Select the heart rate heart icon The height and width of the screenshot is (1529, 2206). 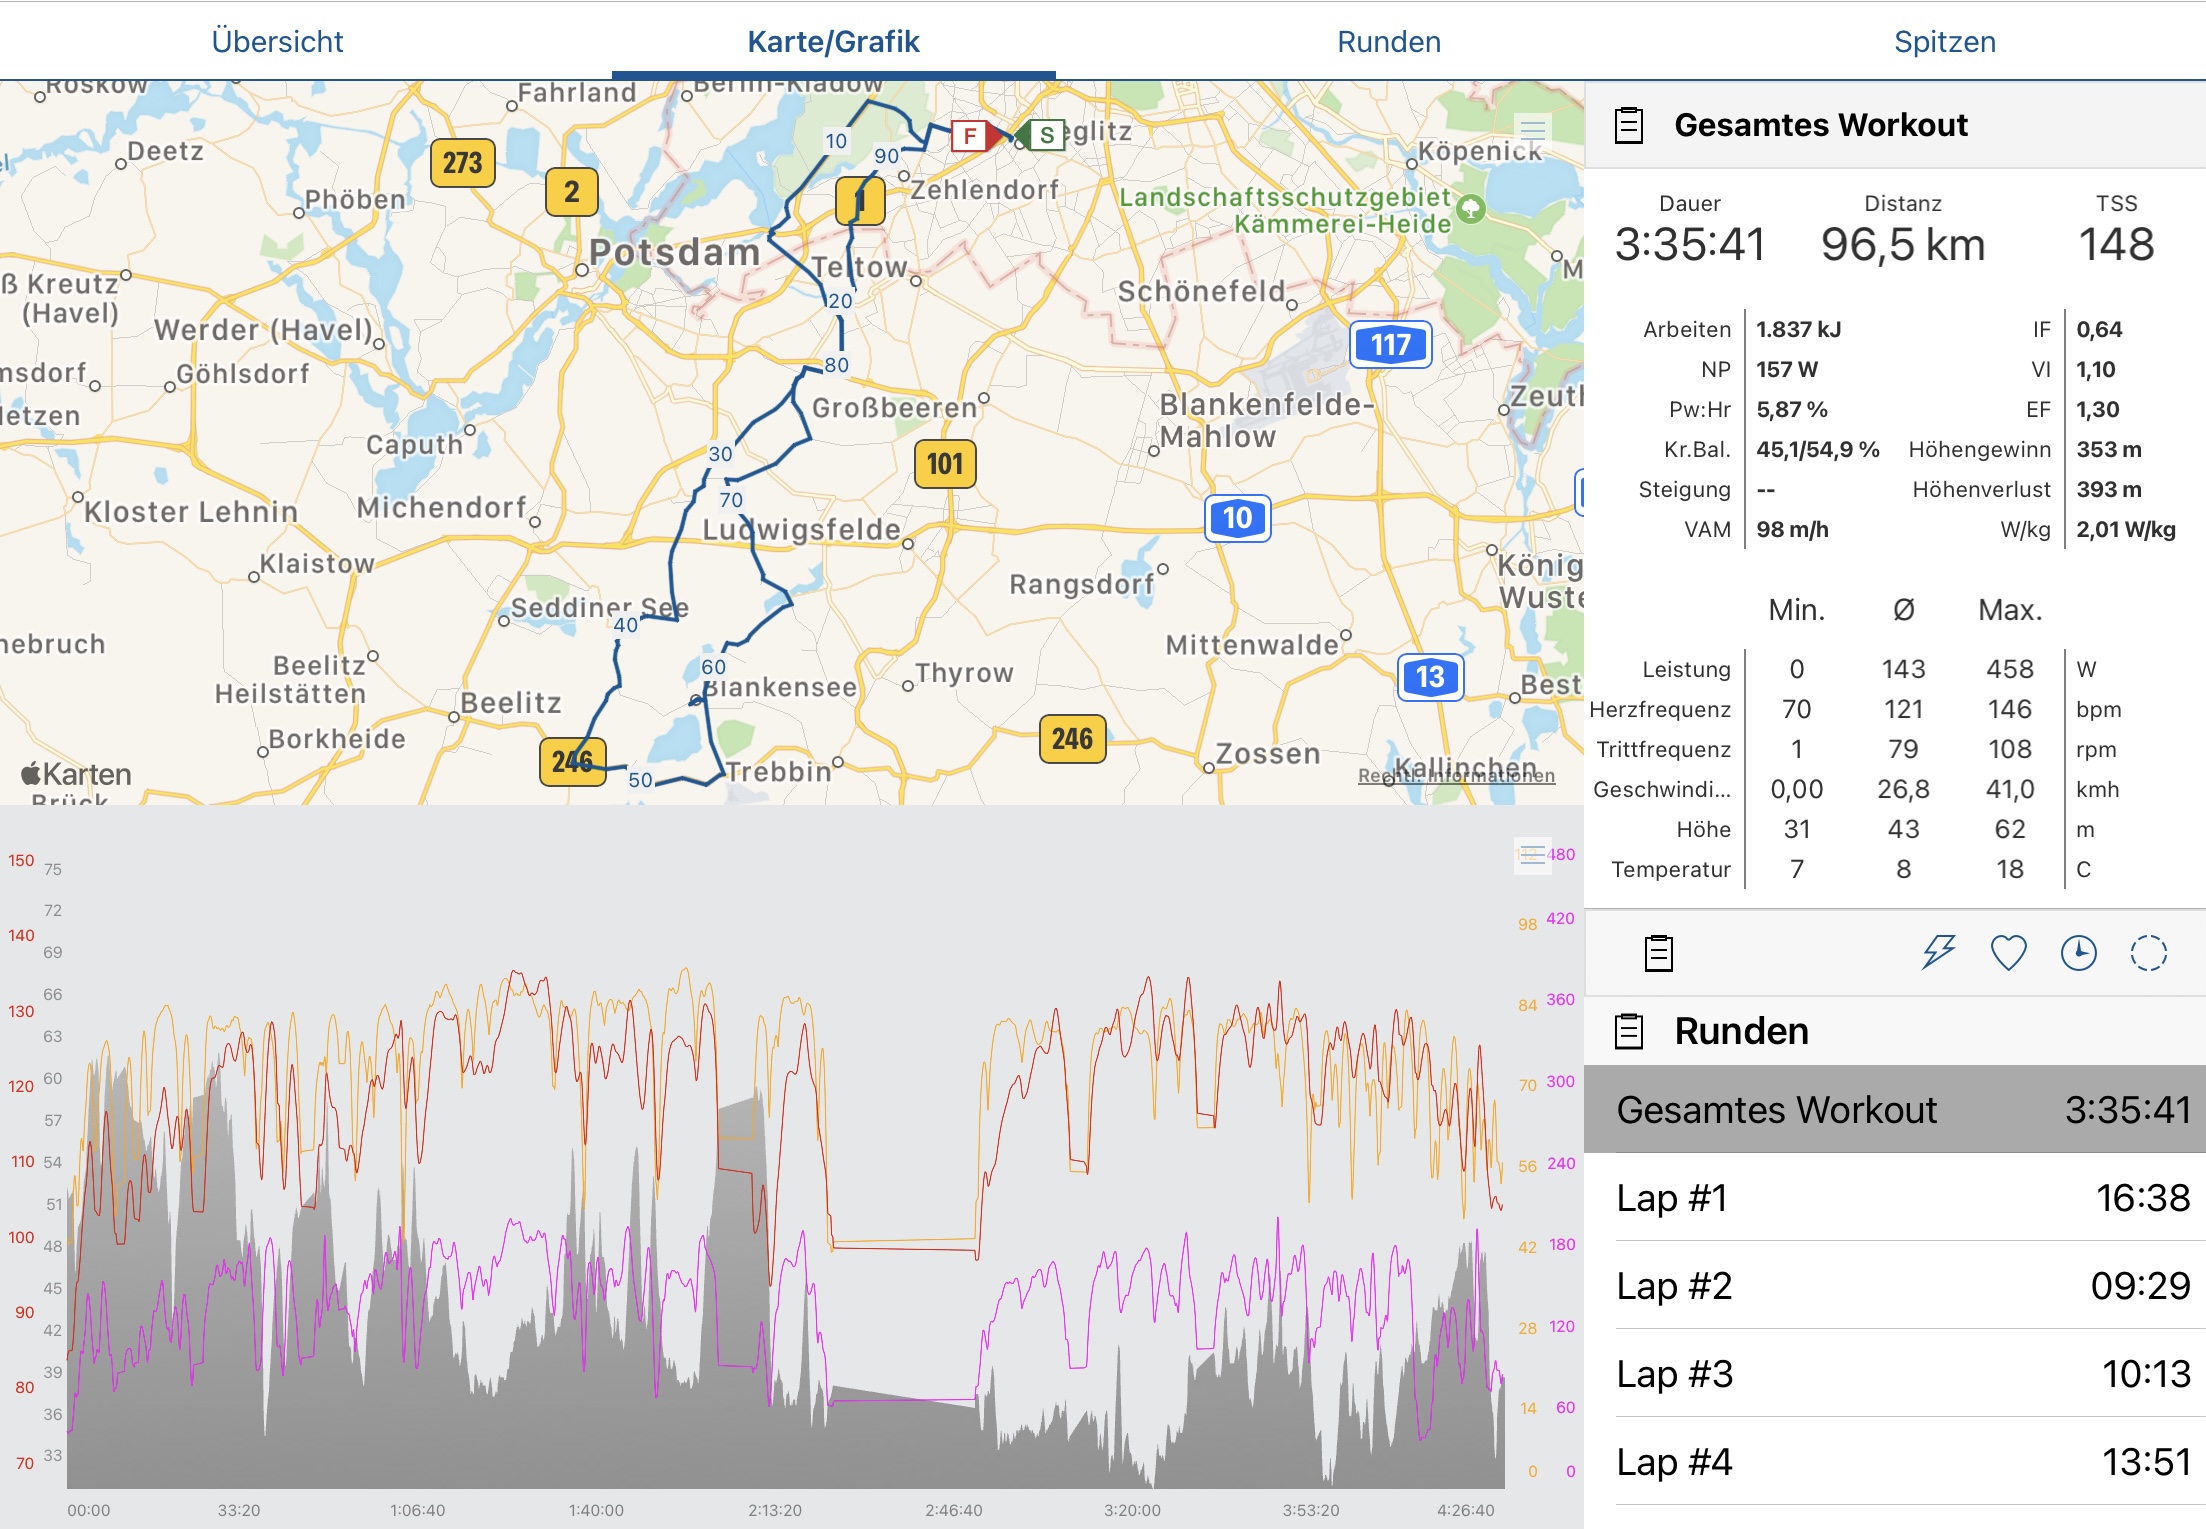[2008, 952]
